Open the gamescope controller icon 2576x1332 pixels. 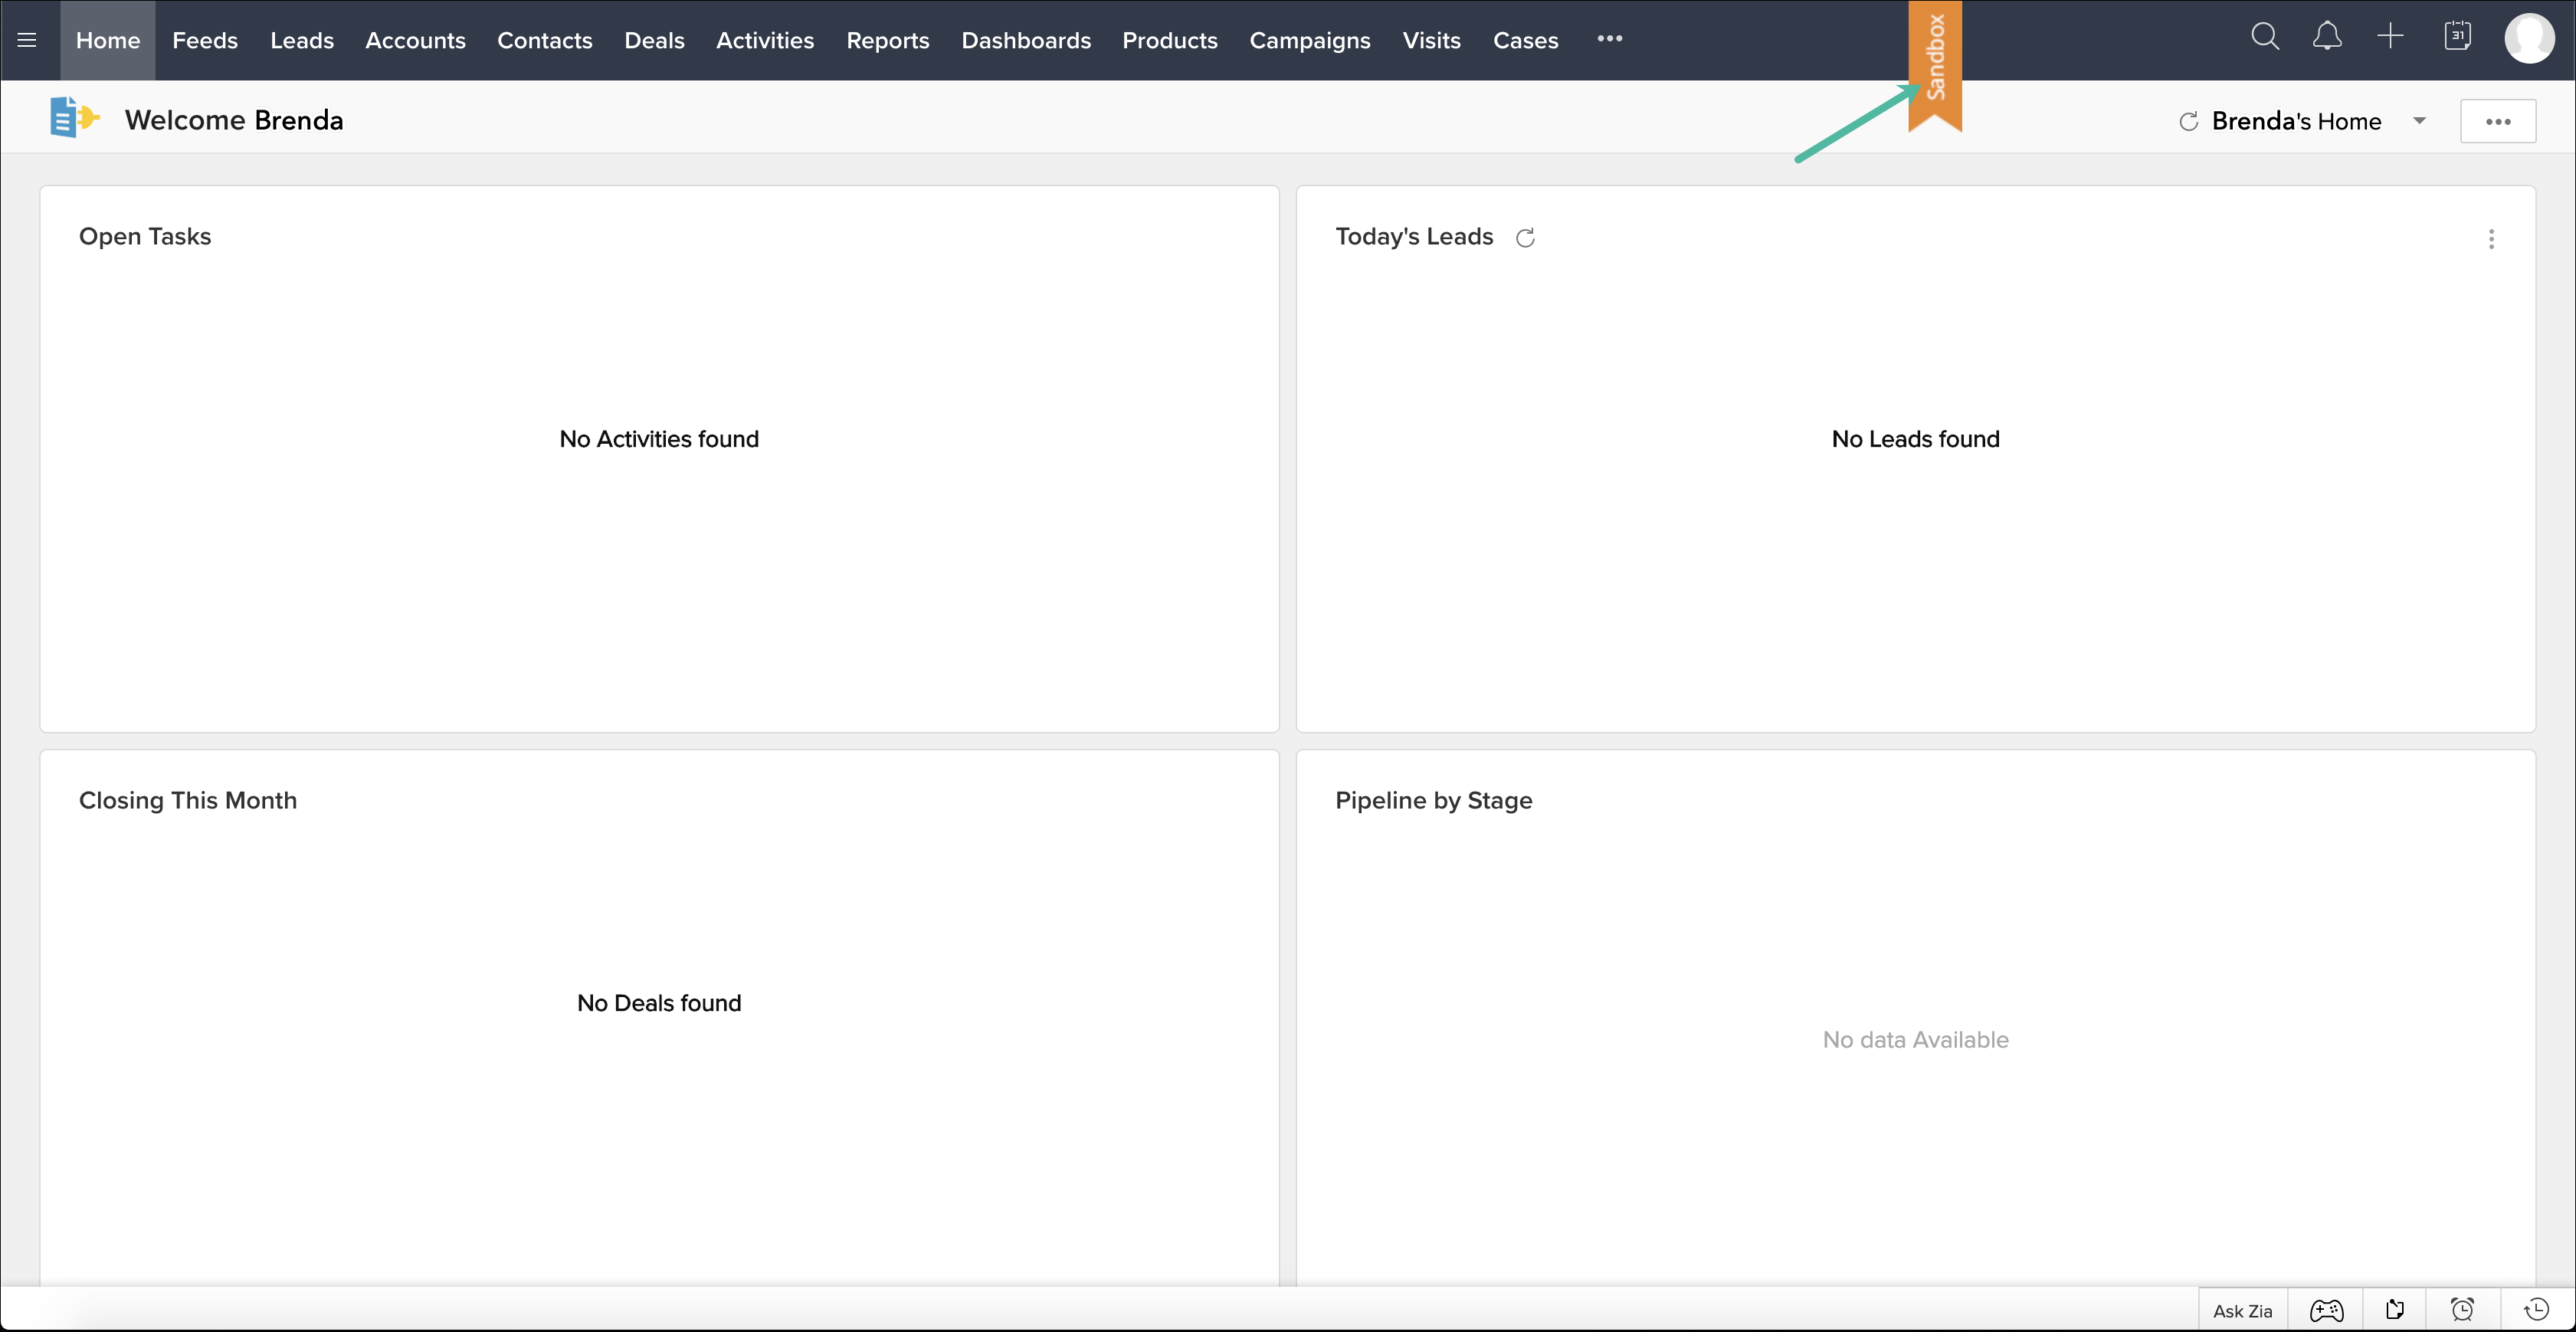point(2326,1310)
